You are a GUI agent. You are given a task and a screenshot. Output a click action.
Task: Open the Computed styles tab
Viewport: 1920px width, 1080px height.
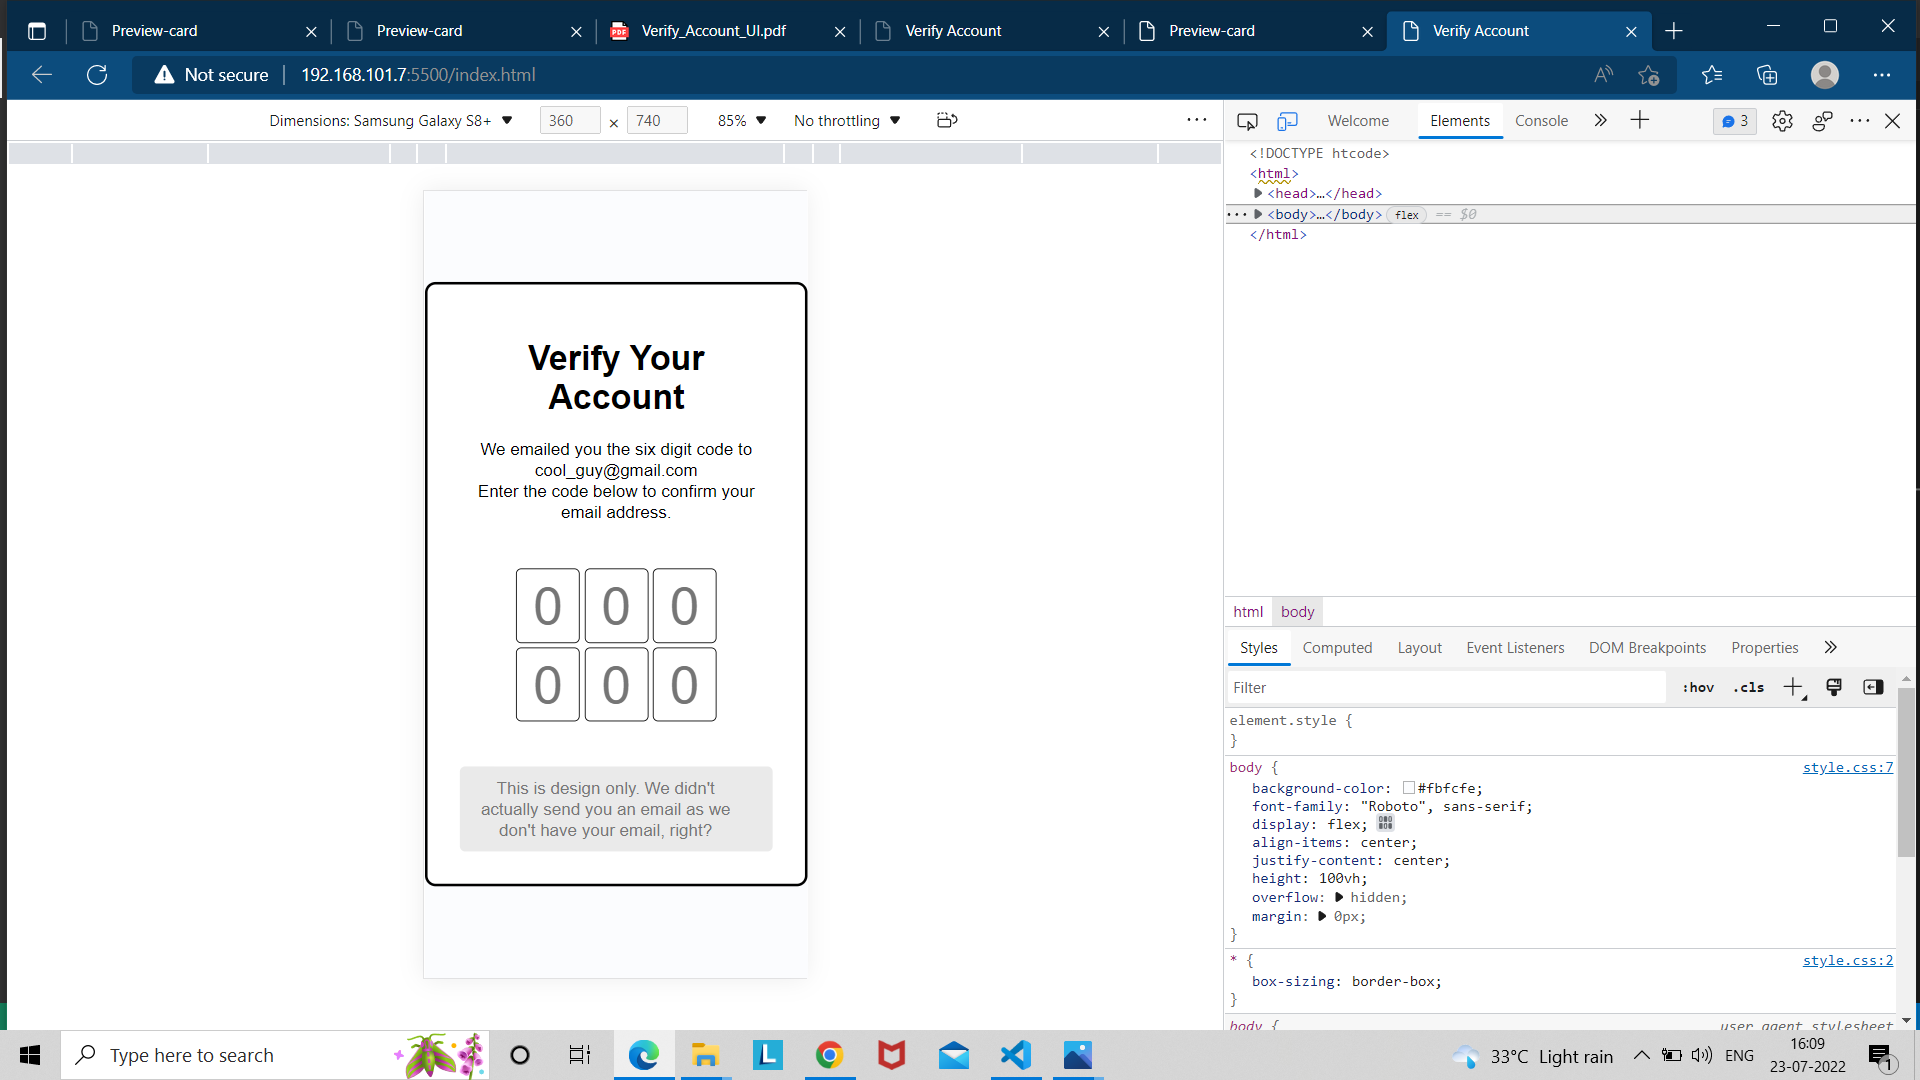point(1337,647)
